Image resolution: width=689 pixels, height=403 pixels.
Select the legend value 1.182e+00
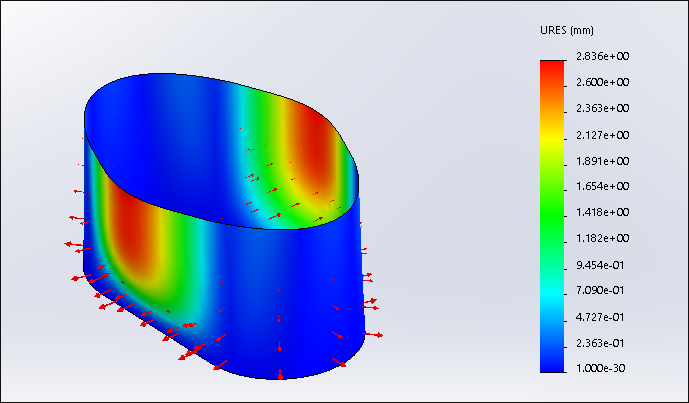[x=602, y=238]
